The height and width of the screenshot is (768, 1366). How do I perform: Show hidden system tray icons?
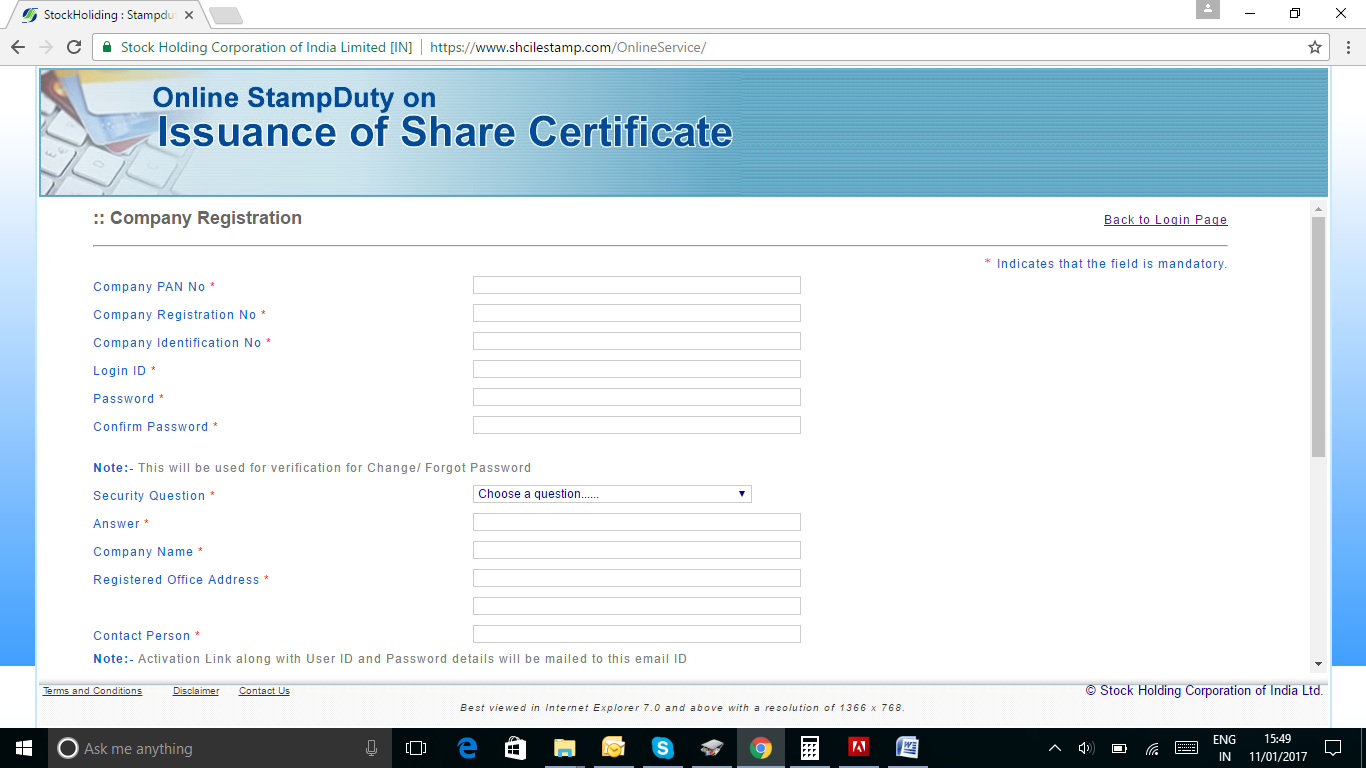1054,748
